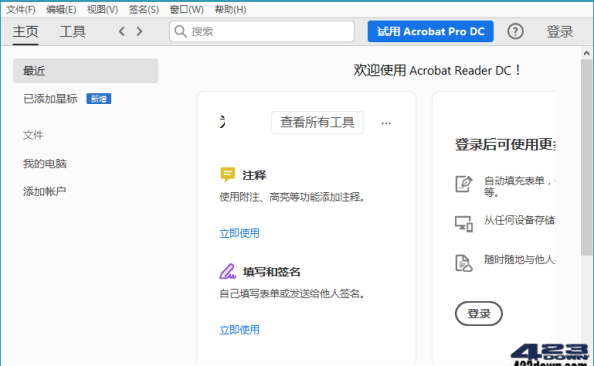
Task: Go back with the left arrow
Action: click(122, 31)
